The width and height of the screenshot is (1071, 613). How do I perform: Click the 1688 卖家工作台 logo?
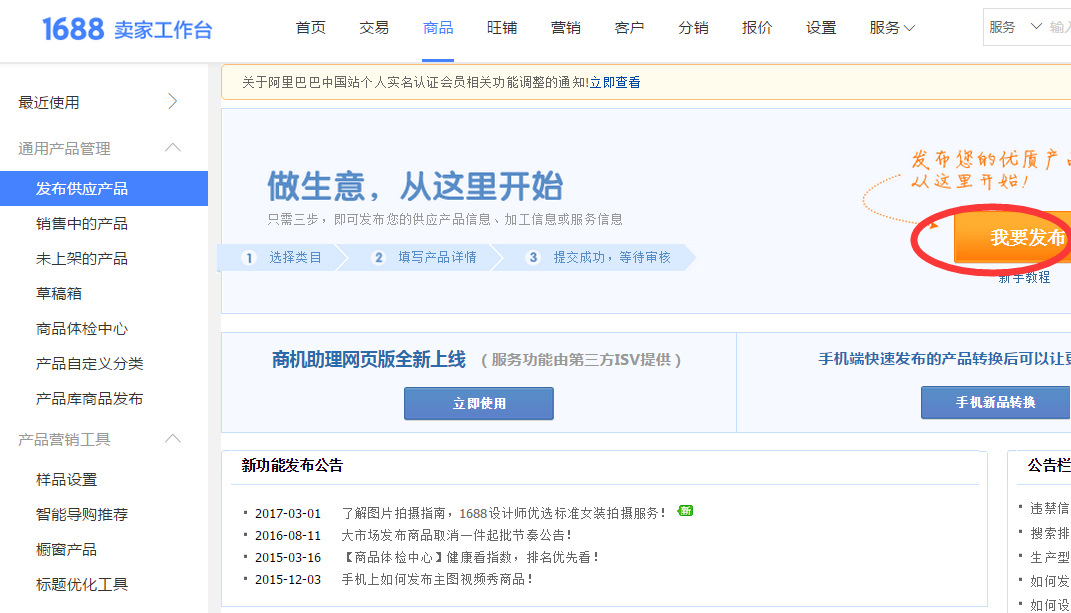pyautogui.click(x=127, y=29)
